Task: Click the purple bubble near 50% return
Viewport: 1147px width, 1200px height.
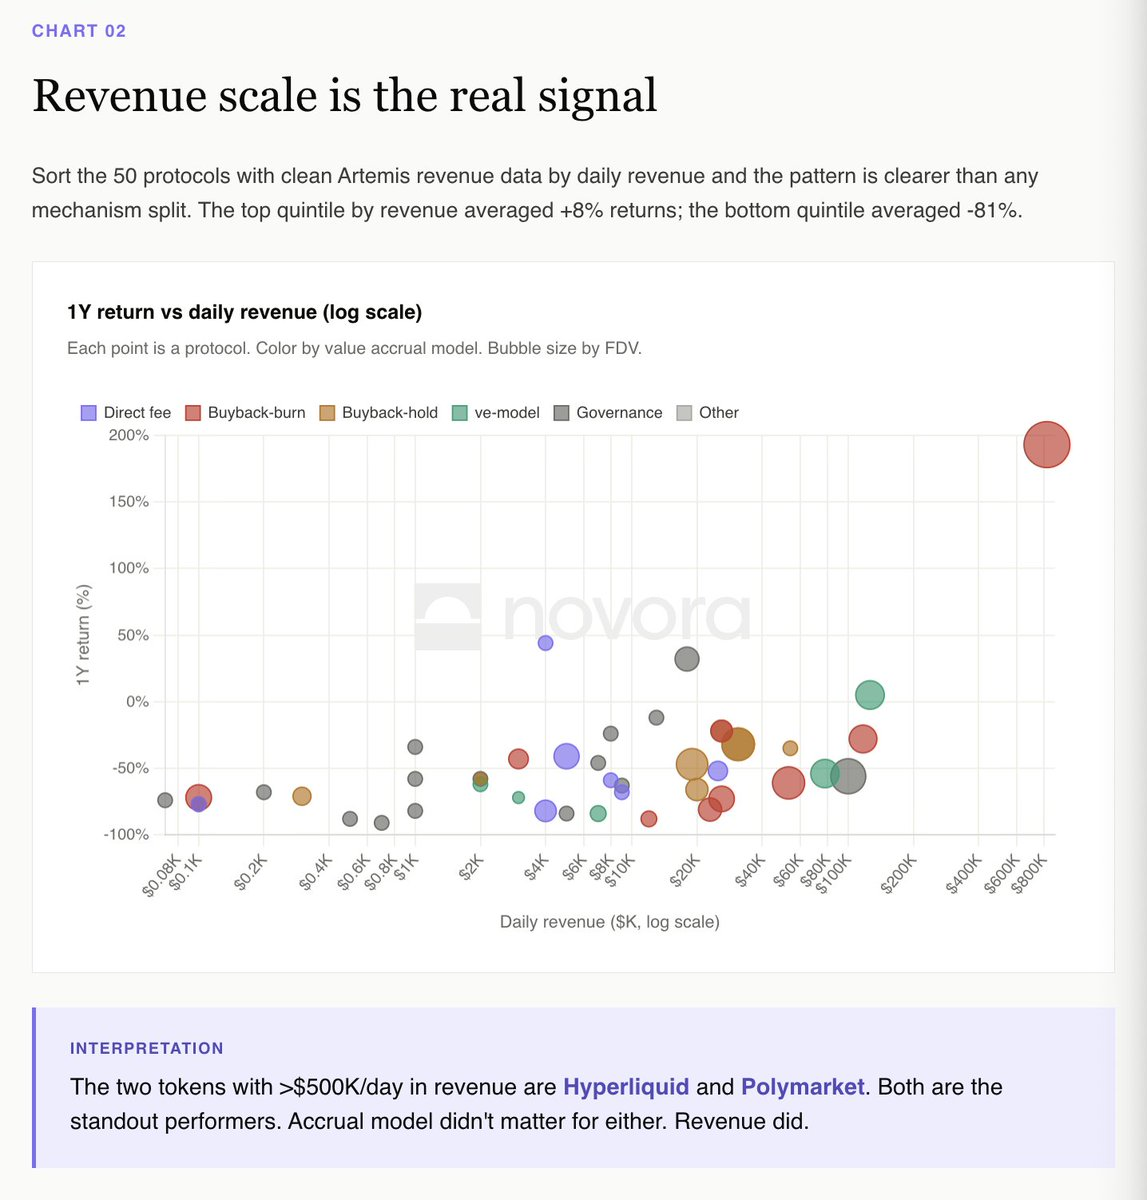Action: point(545,643)
